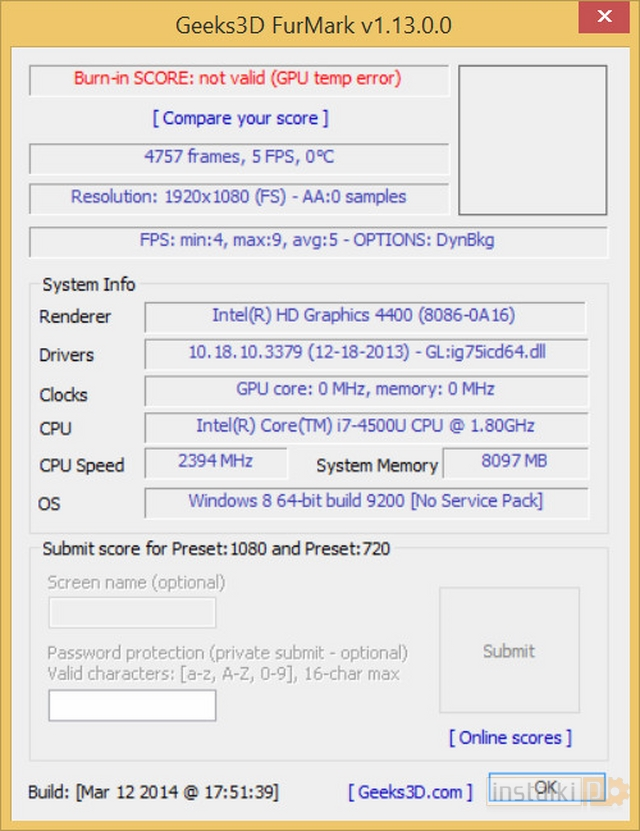Screen dimensions: 640x831
Task: Select the OS Windows 8 field
Action: tap(364, 502)
